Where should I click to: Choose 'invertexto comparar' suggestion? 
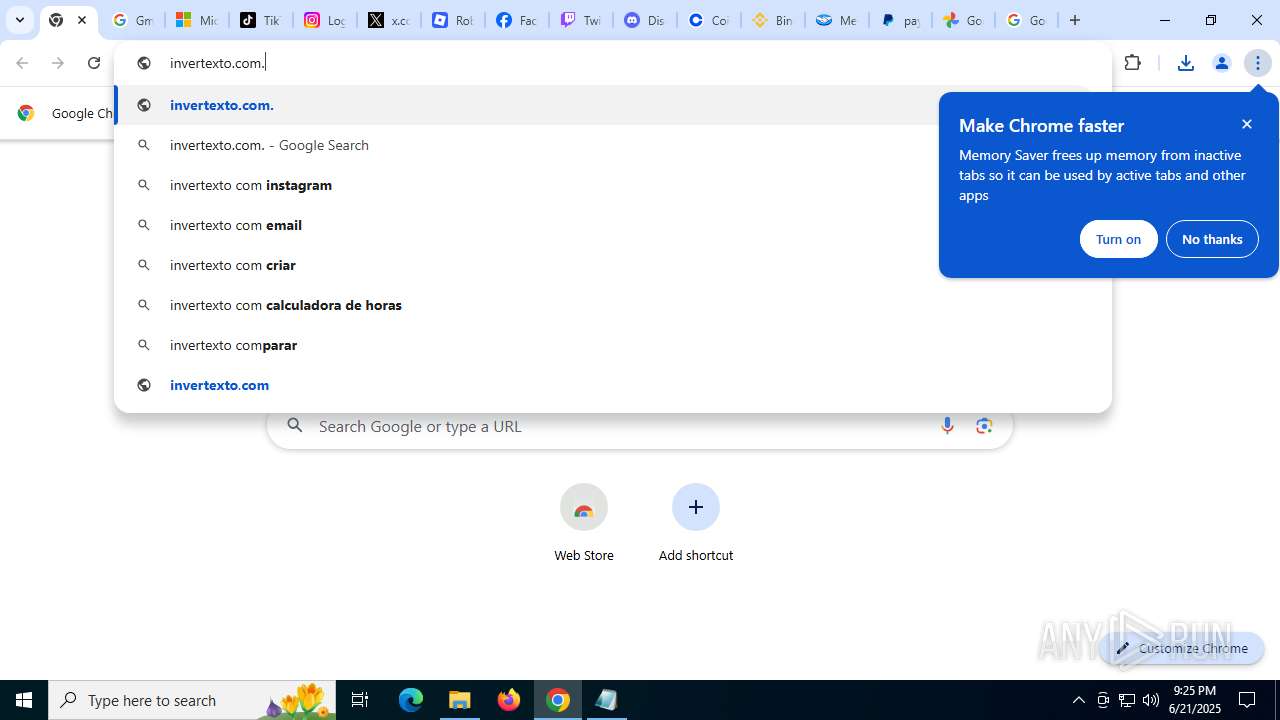click(613, 345)
